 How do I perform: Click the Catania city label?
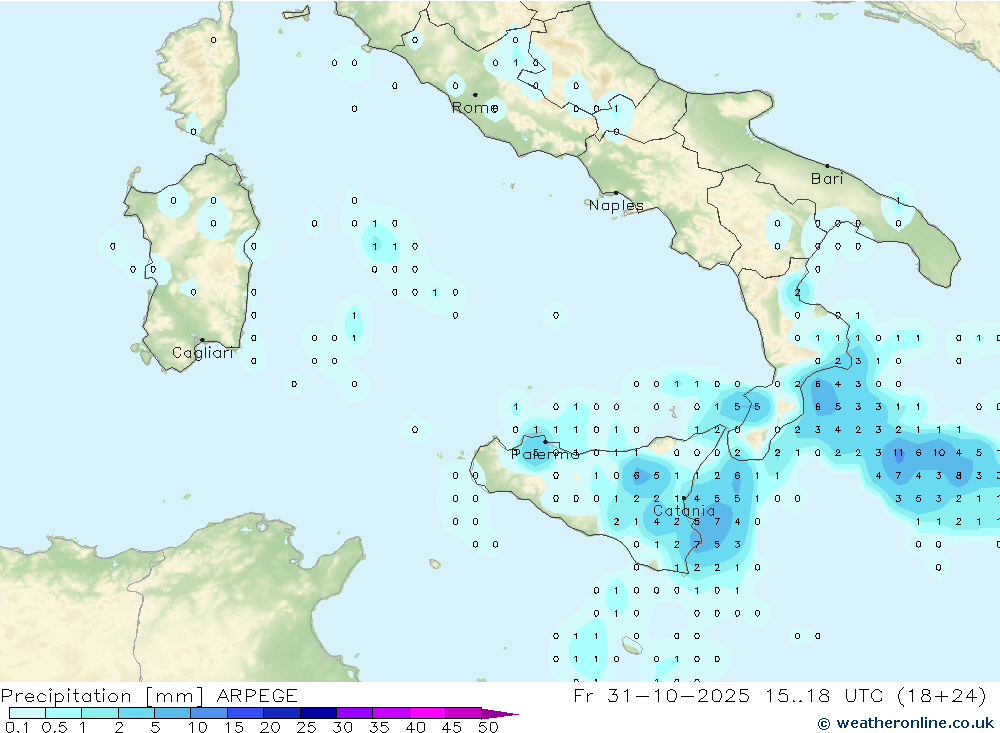tap(684, 511)
